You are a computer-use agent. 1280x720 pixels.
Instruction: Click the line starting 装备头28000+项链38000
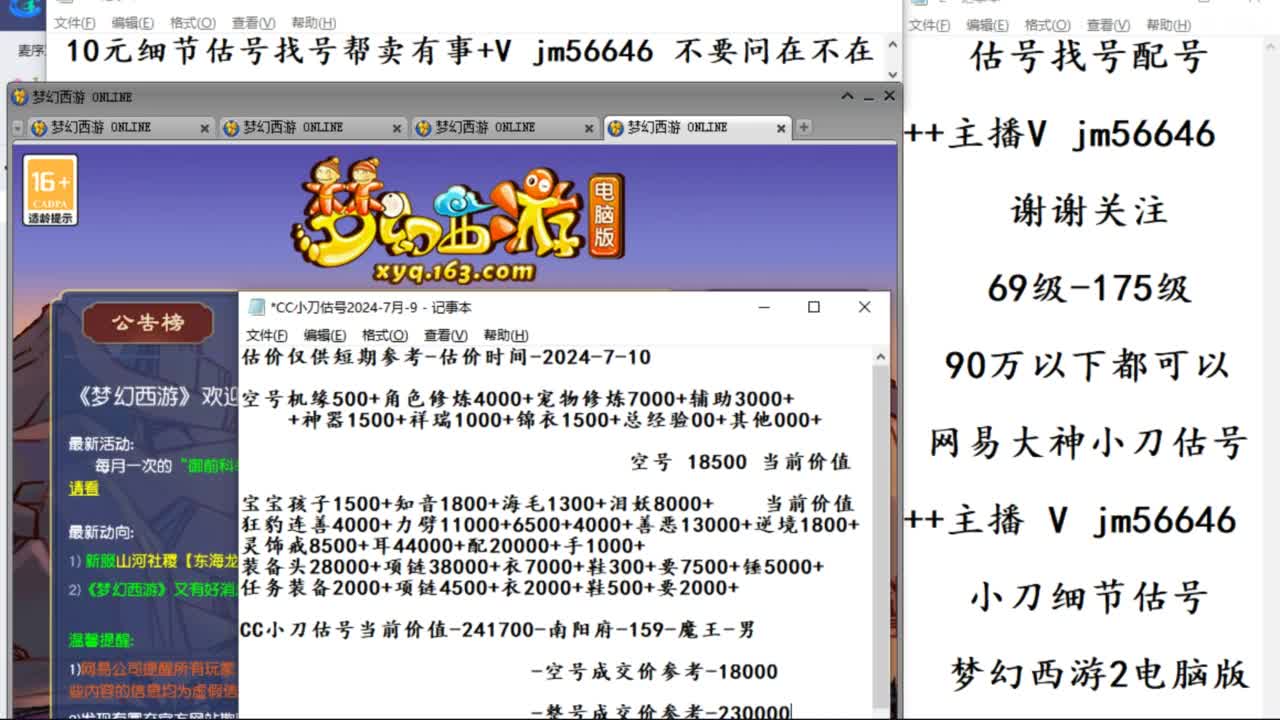tap(533, 567)
